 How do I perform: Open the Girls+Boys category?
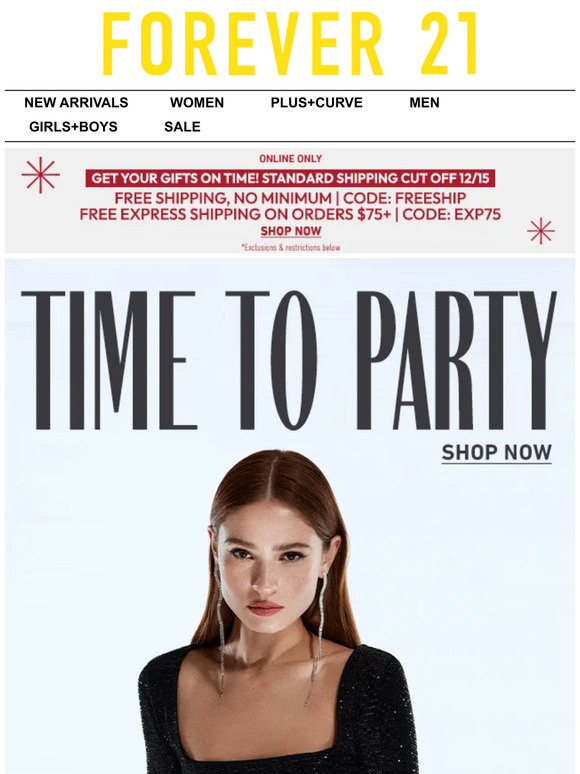point(73,127)
